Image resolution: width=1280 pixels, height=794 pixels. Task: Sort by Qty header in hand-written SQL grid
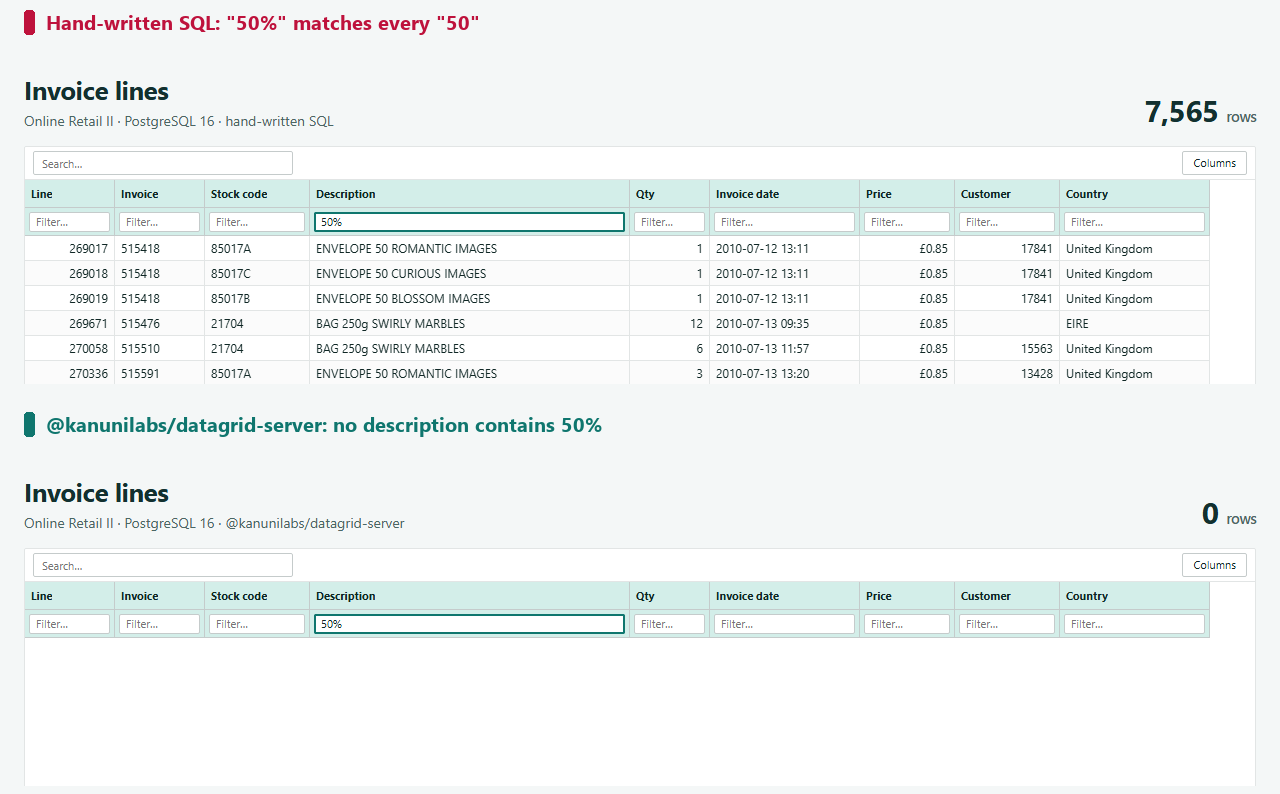tap(670, 194)
